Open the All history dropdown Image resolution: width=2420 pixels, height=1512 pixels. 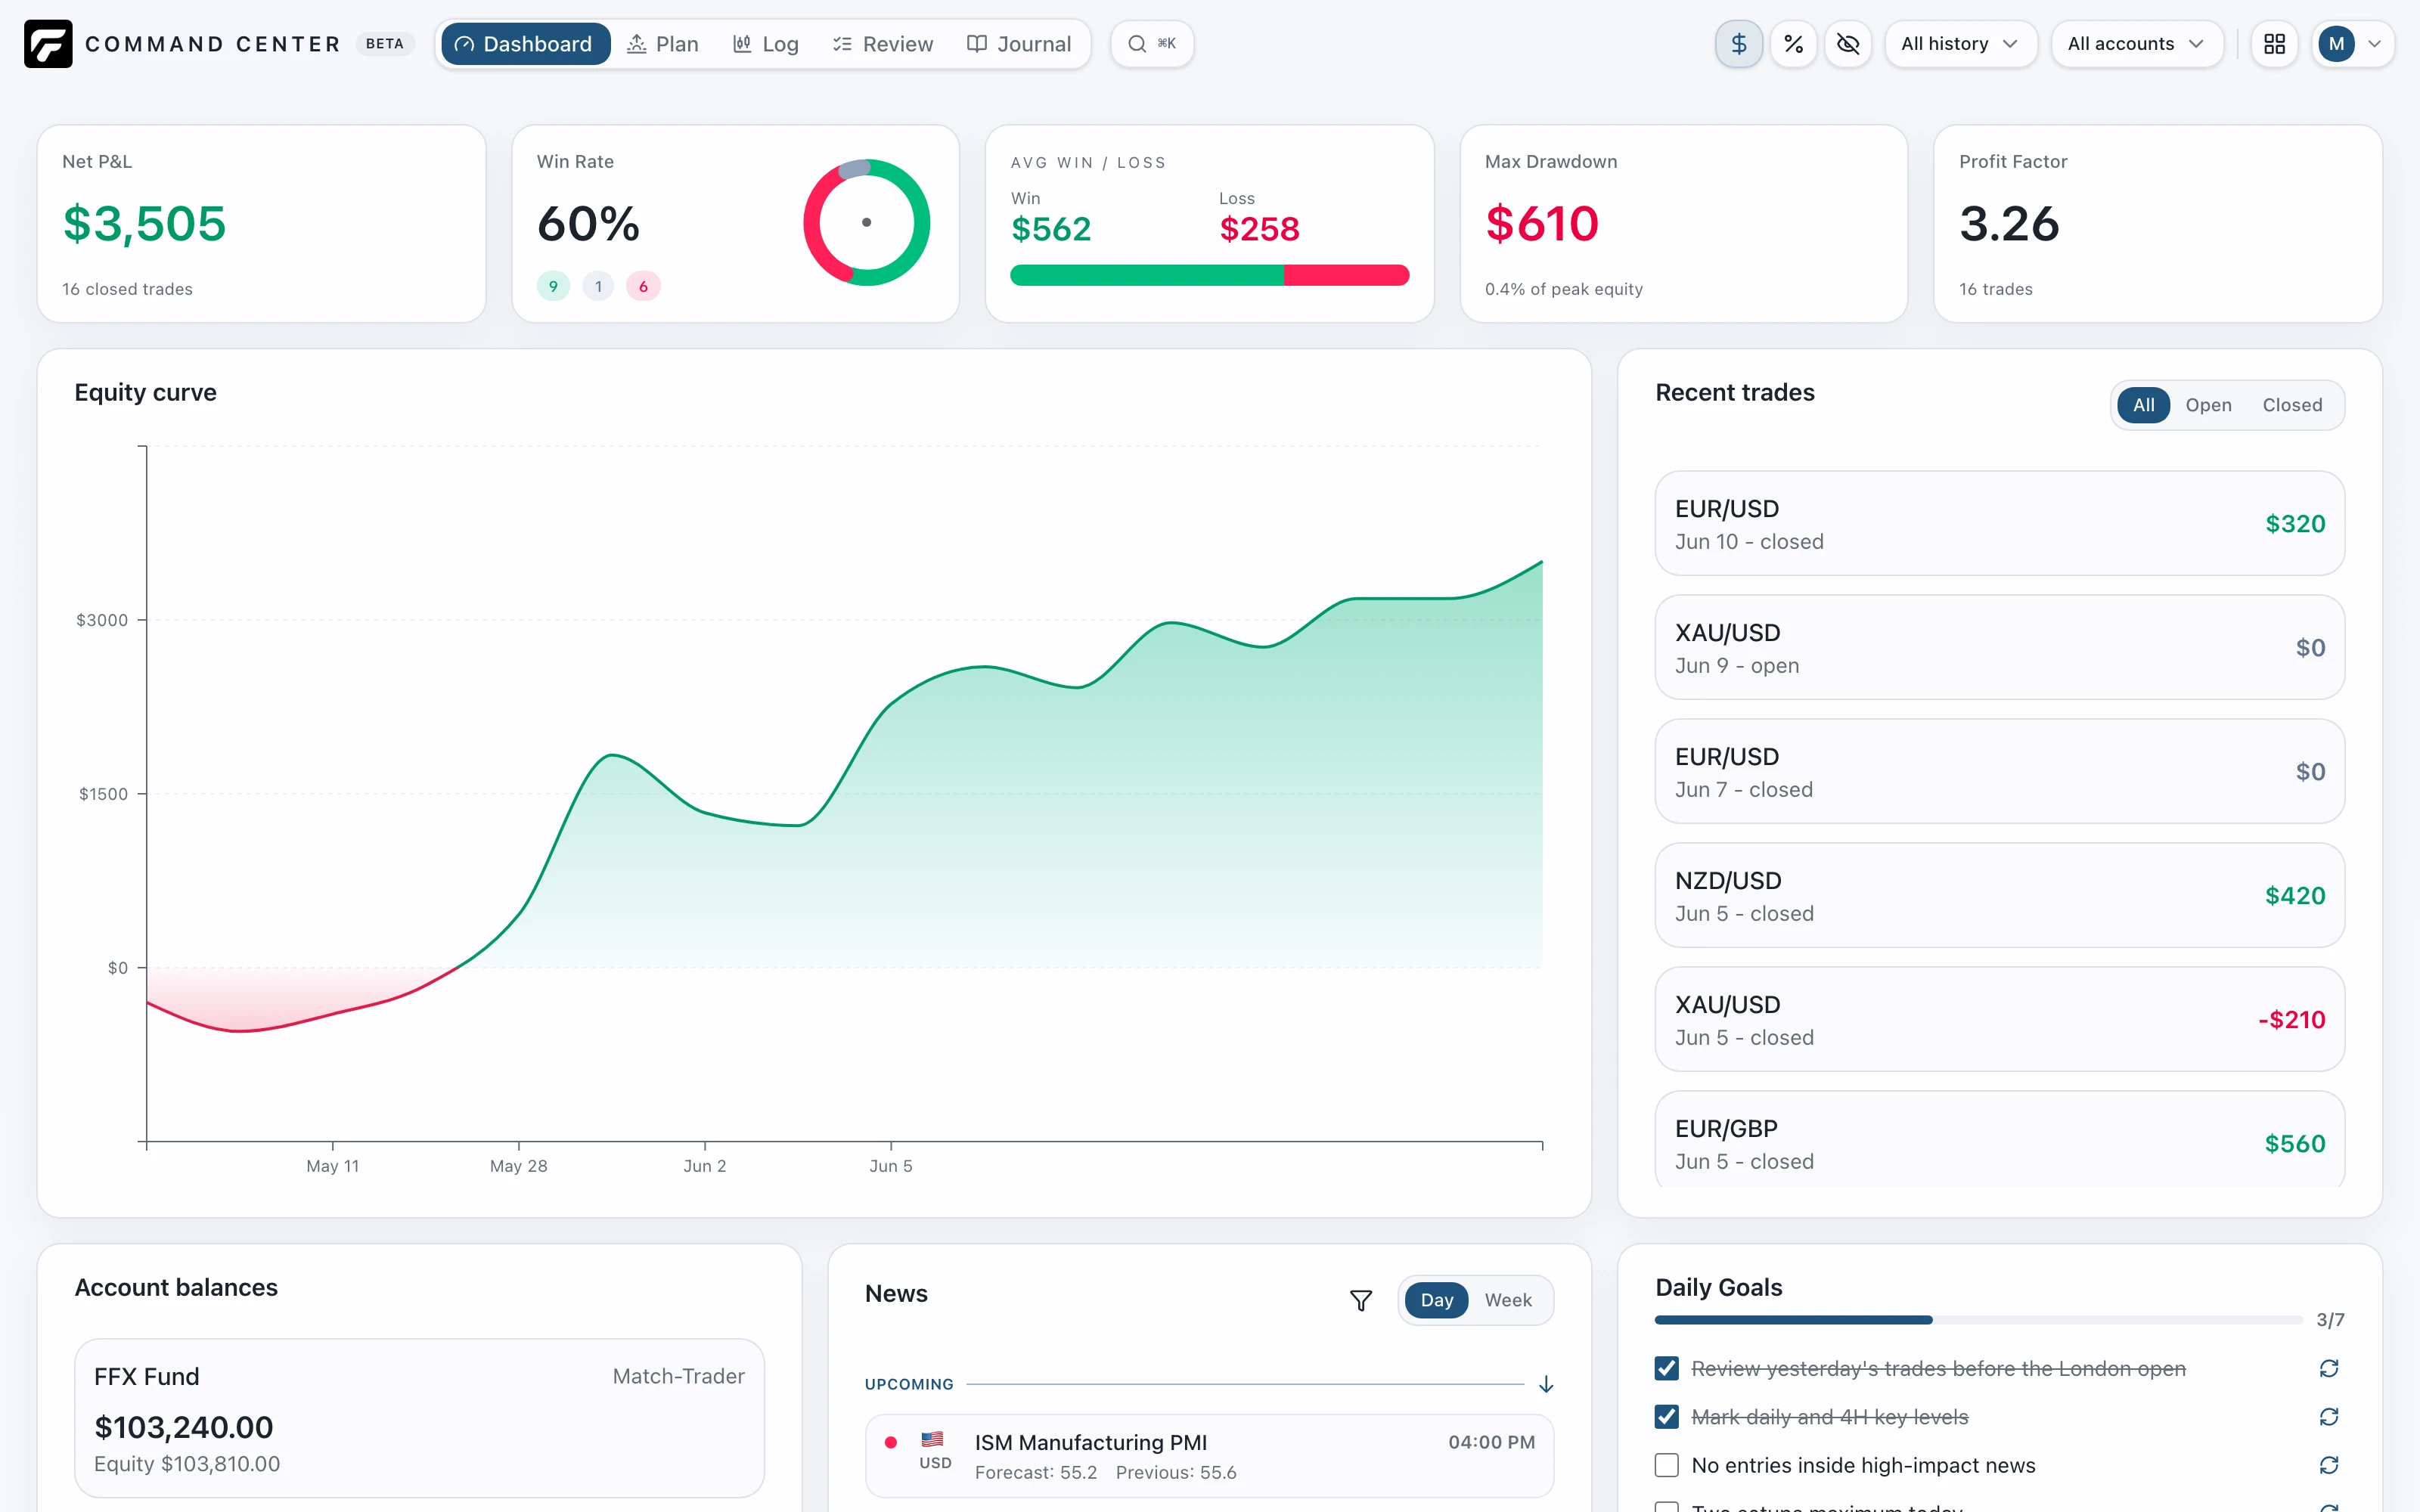(1960, 44)
